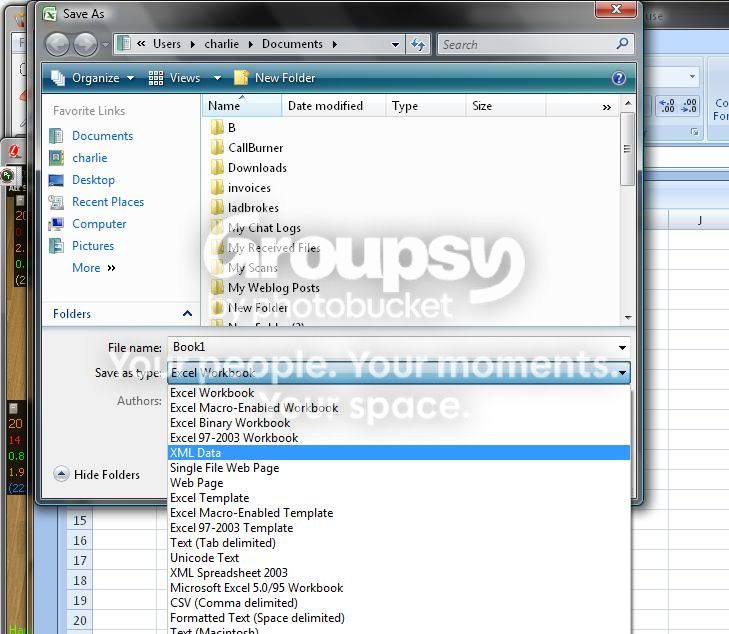Sort by Date modified column header
This screenshot has width=729, height=634.
(333, 106)
